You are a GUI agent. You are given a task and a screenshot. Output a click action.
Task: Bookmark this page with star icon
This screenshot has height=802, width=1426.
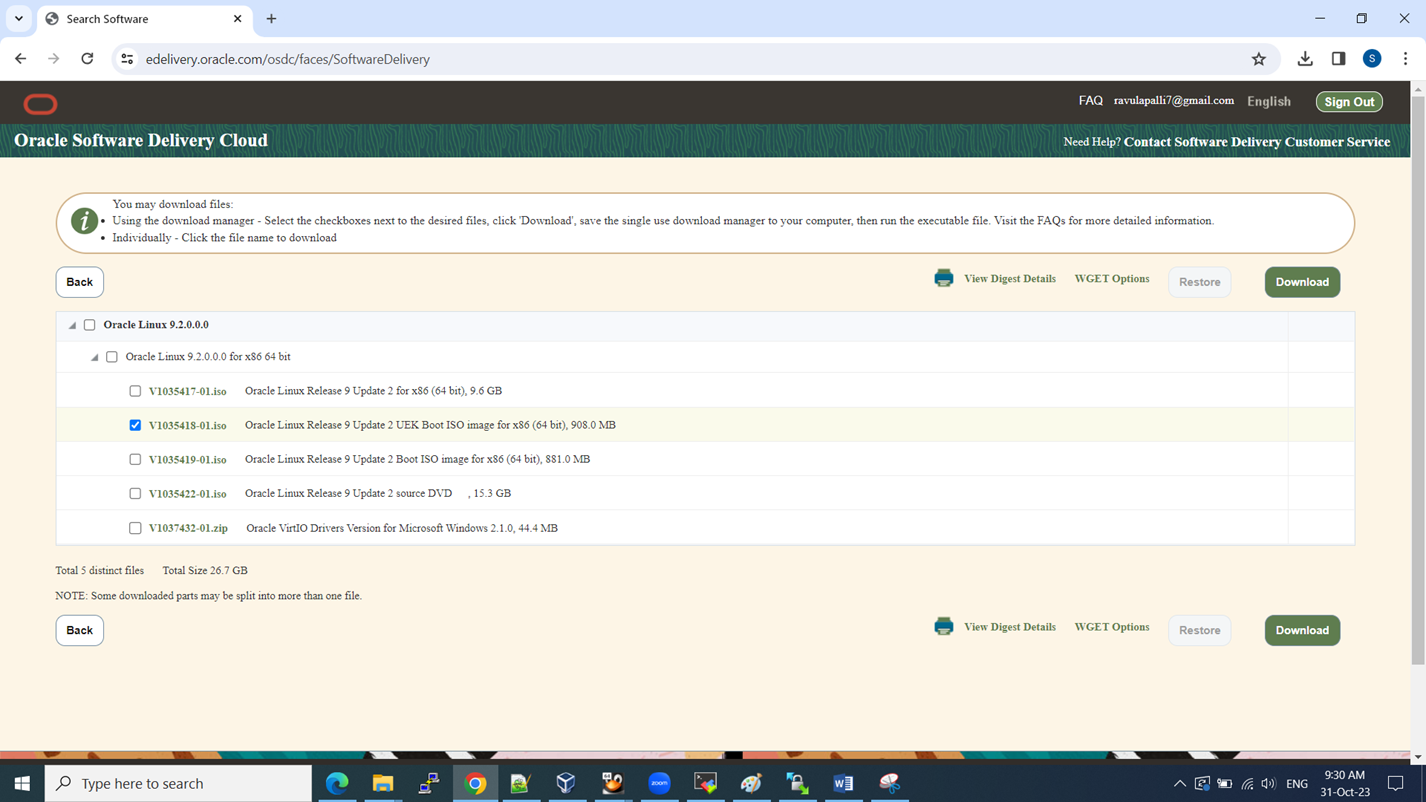coord(1259,59)
